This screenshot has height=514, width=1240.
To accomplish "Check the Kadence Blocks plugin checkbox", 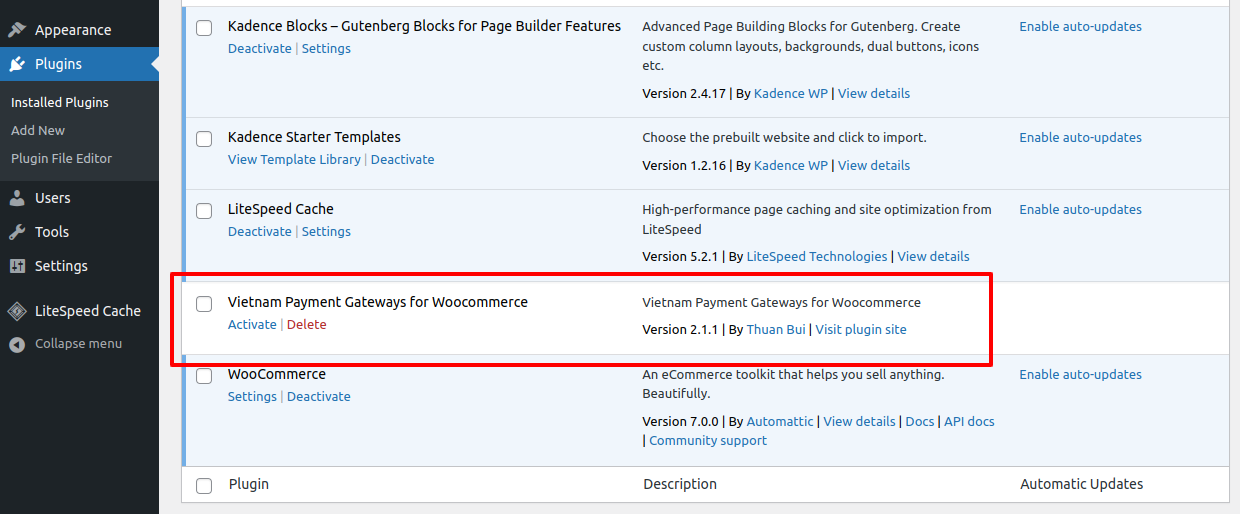I will coord(204,28).
